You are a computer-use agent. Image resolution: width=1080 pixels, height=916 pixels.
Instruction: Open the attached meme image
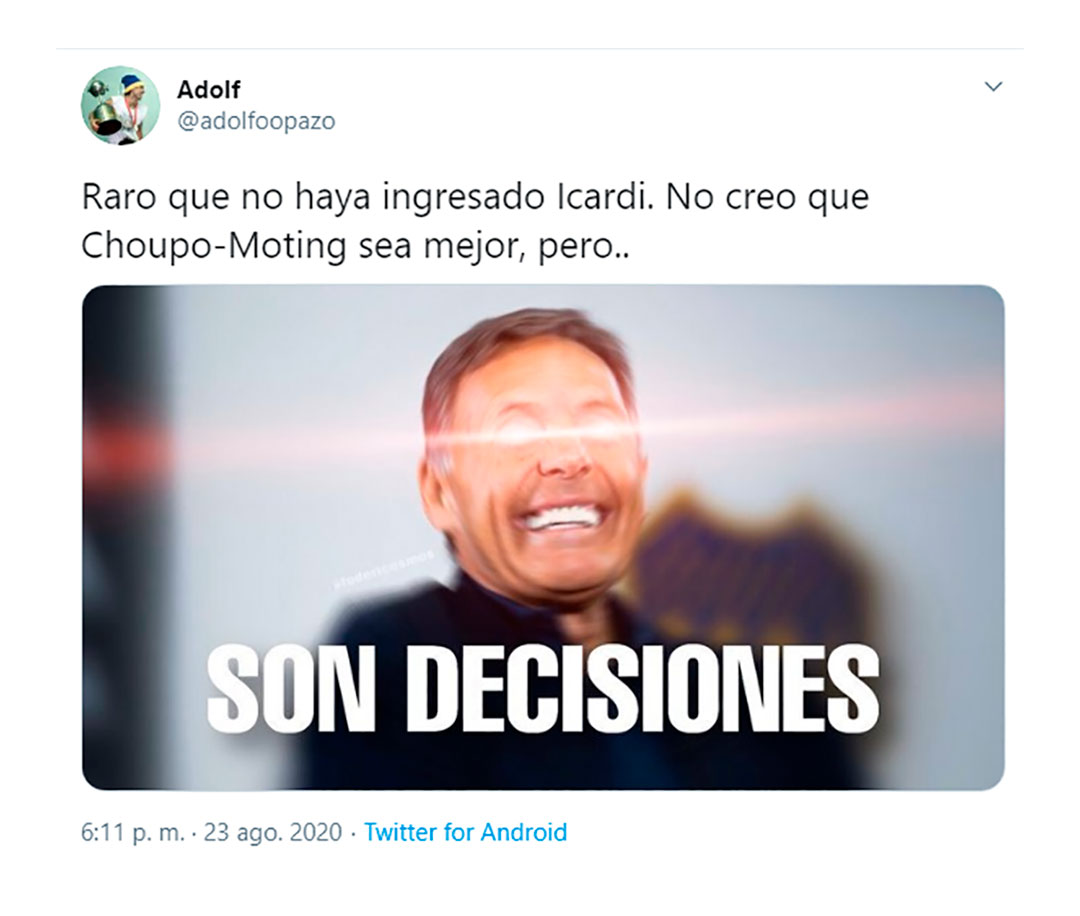(x=543, y=537)
